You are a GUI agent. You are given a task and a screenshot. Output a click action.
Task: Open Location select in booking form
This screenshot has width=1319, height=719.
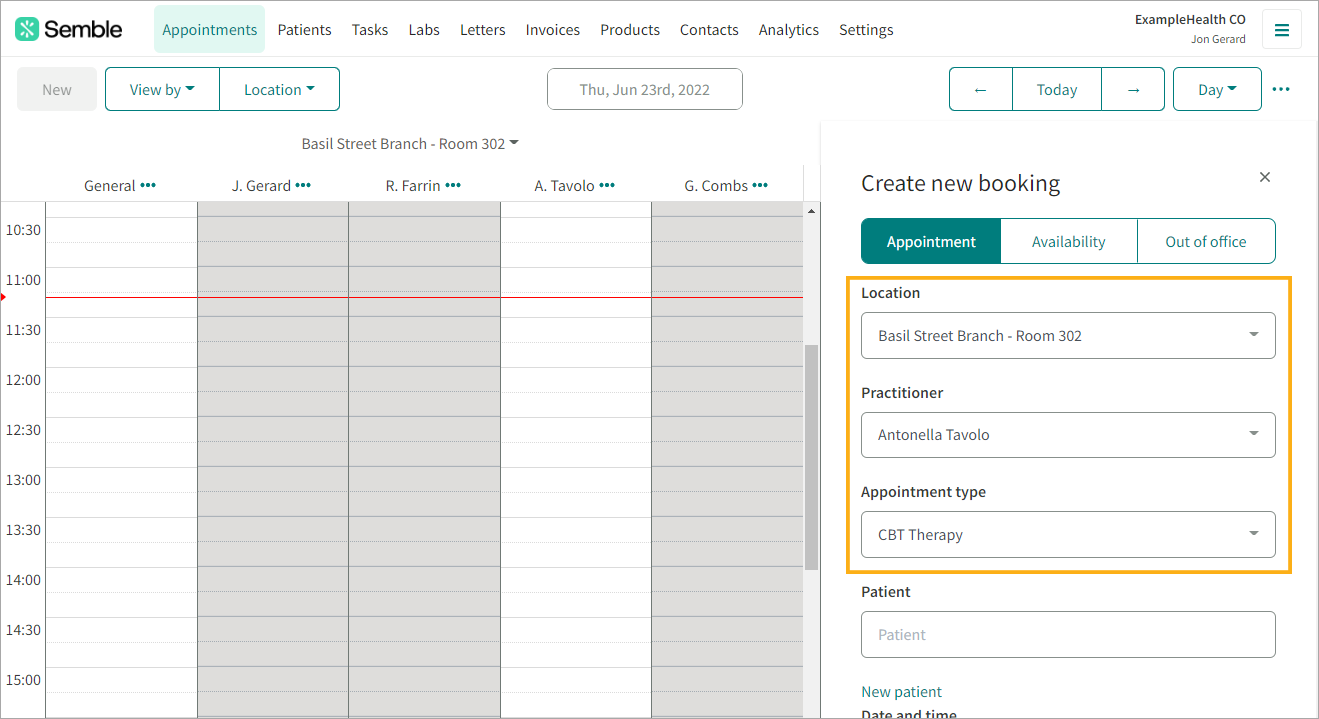1068,335
